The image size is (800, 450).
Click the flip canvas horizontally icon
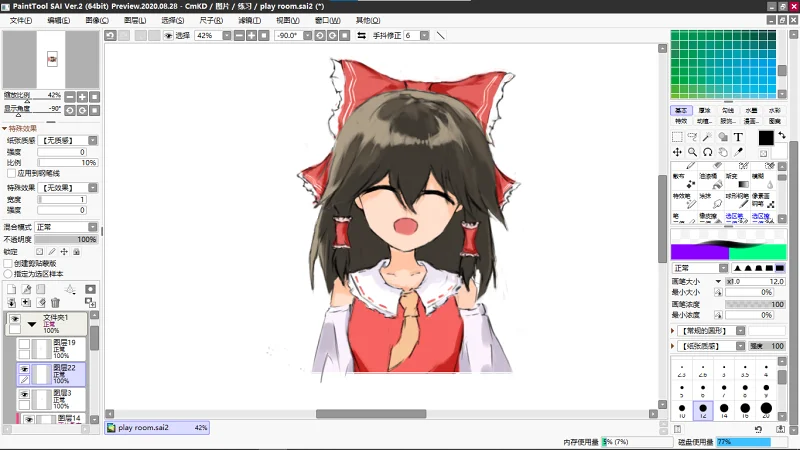click(361, 35)
